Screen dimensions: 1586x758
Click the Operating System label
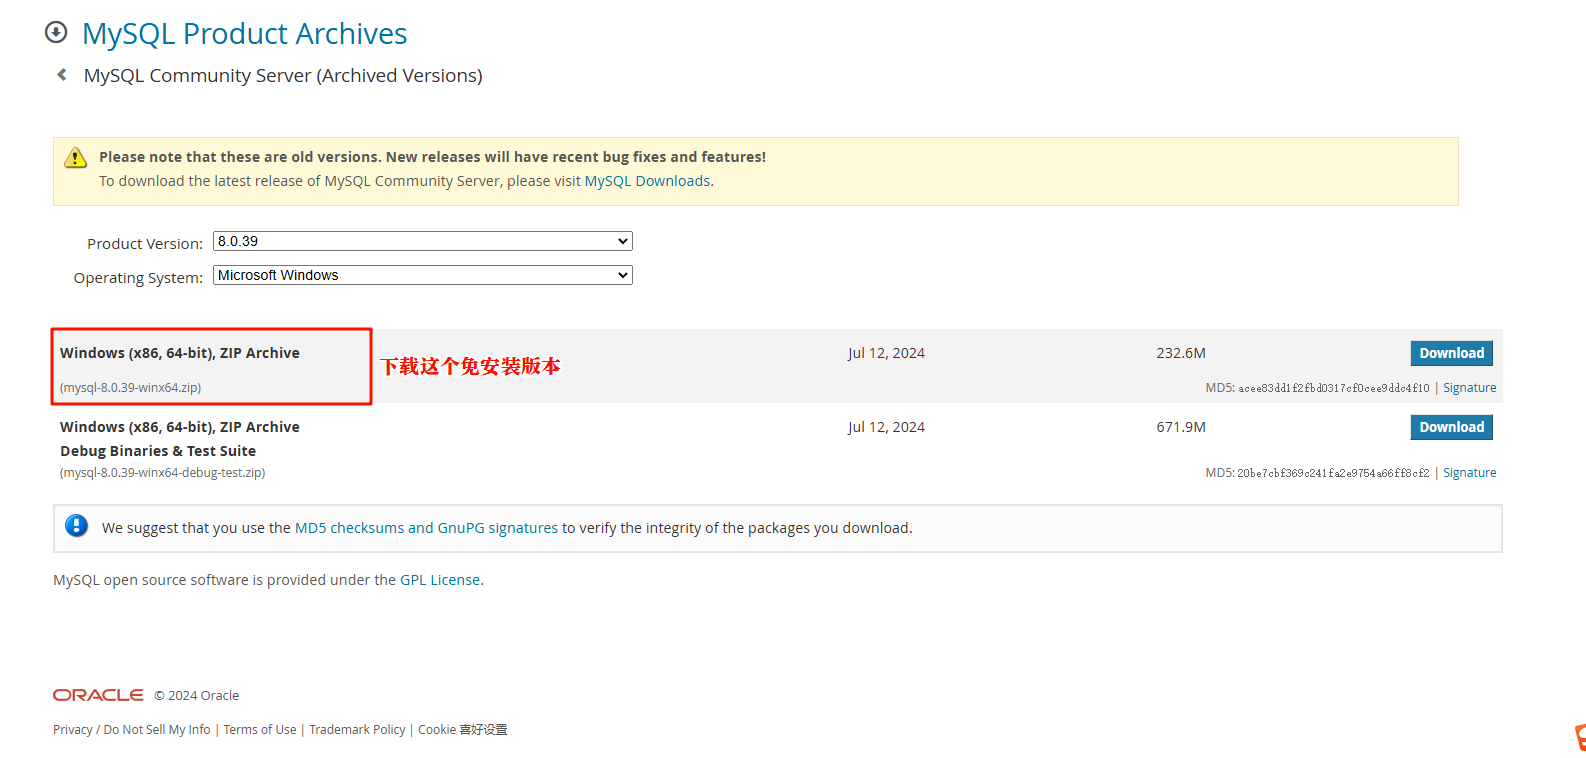point(138,278)
